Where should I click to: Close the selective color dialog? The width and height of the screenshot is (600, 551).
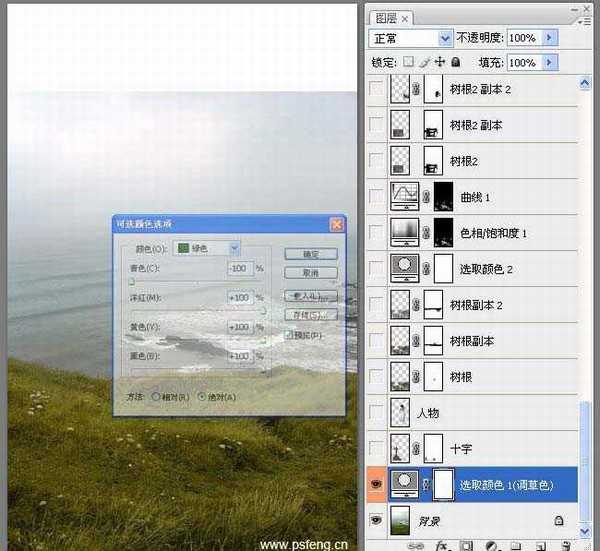click(x=336, y=225)
